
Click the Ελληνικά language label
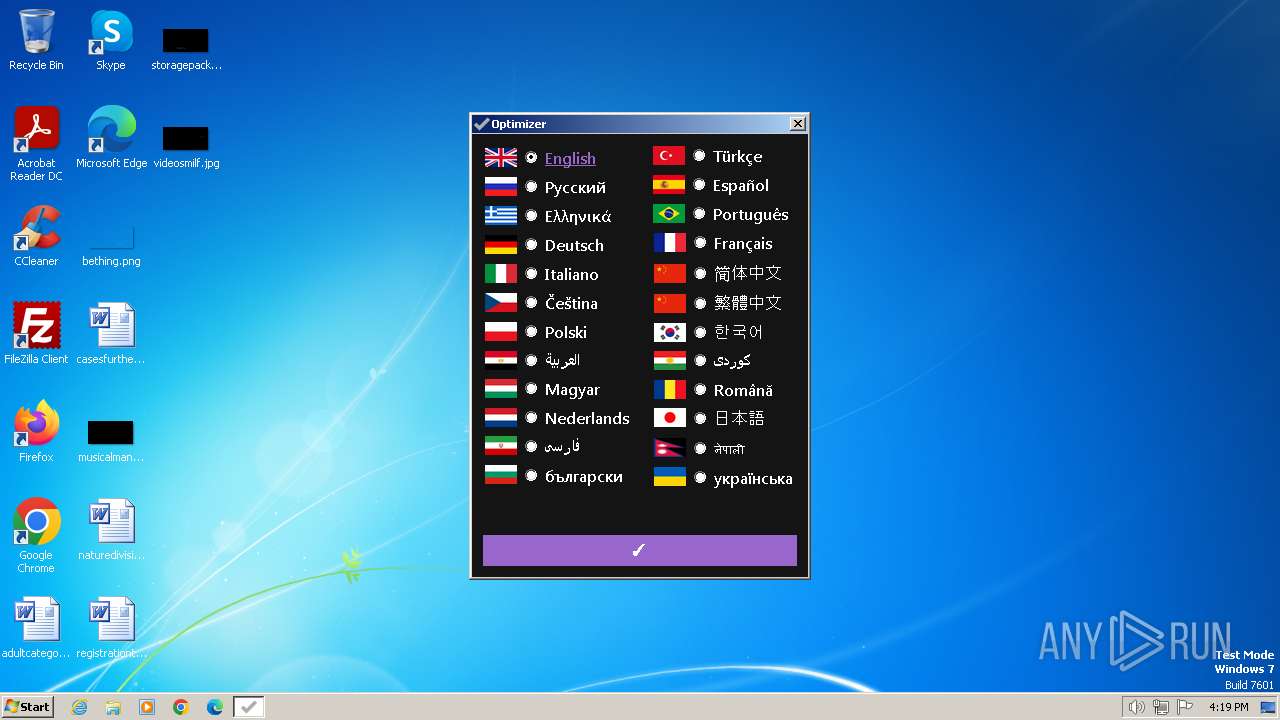click(x=578, y=216)
